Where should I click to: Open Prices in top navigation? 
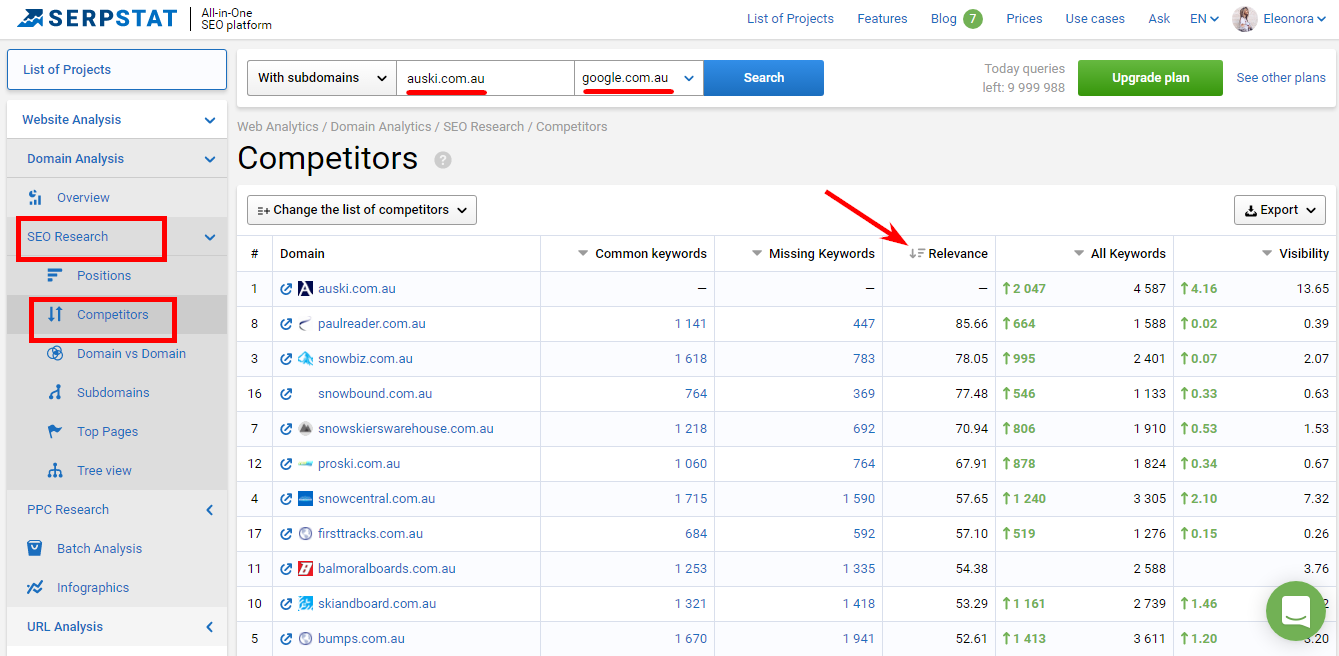1024,19
